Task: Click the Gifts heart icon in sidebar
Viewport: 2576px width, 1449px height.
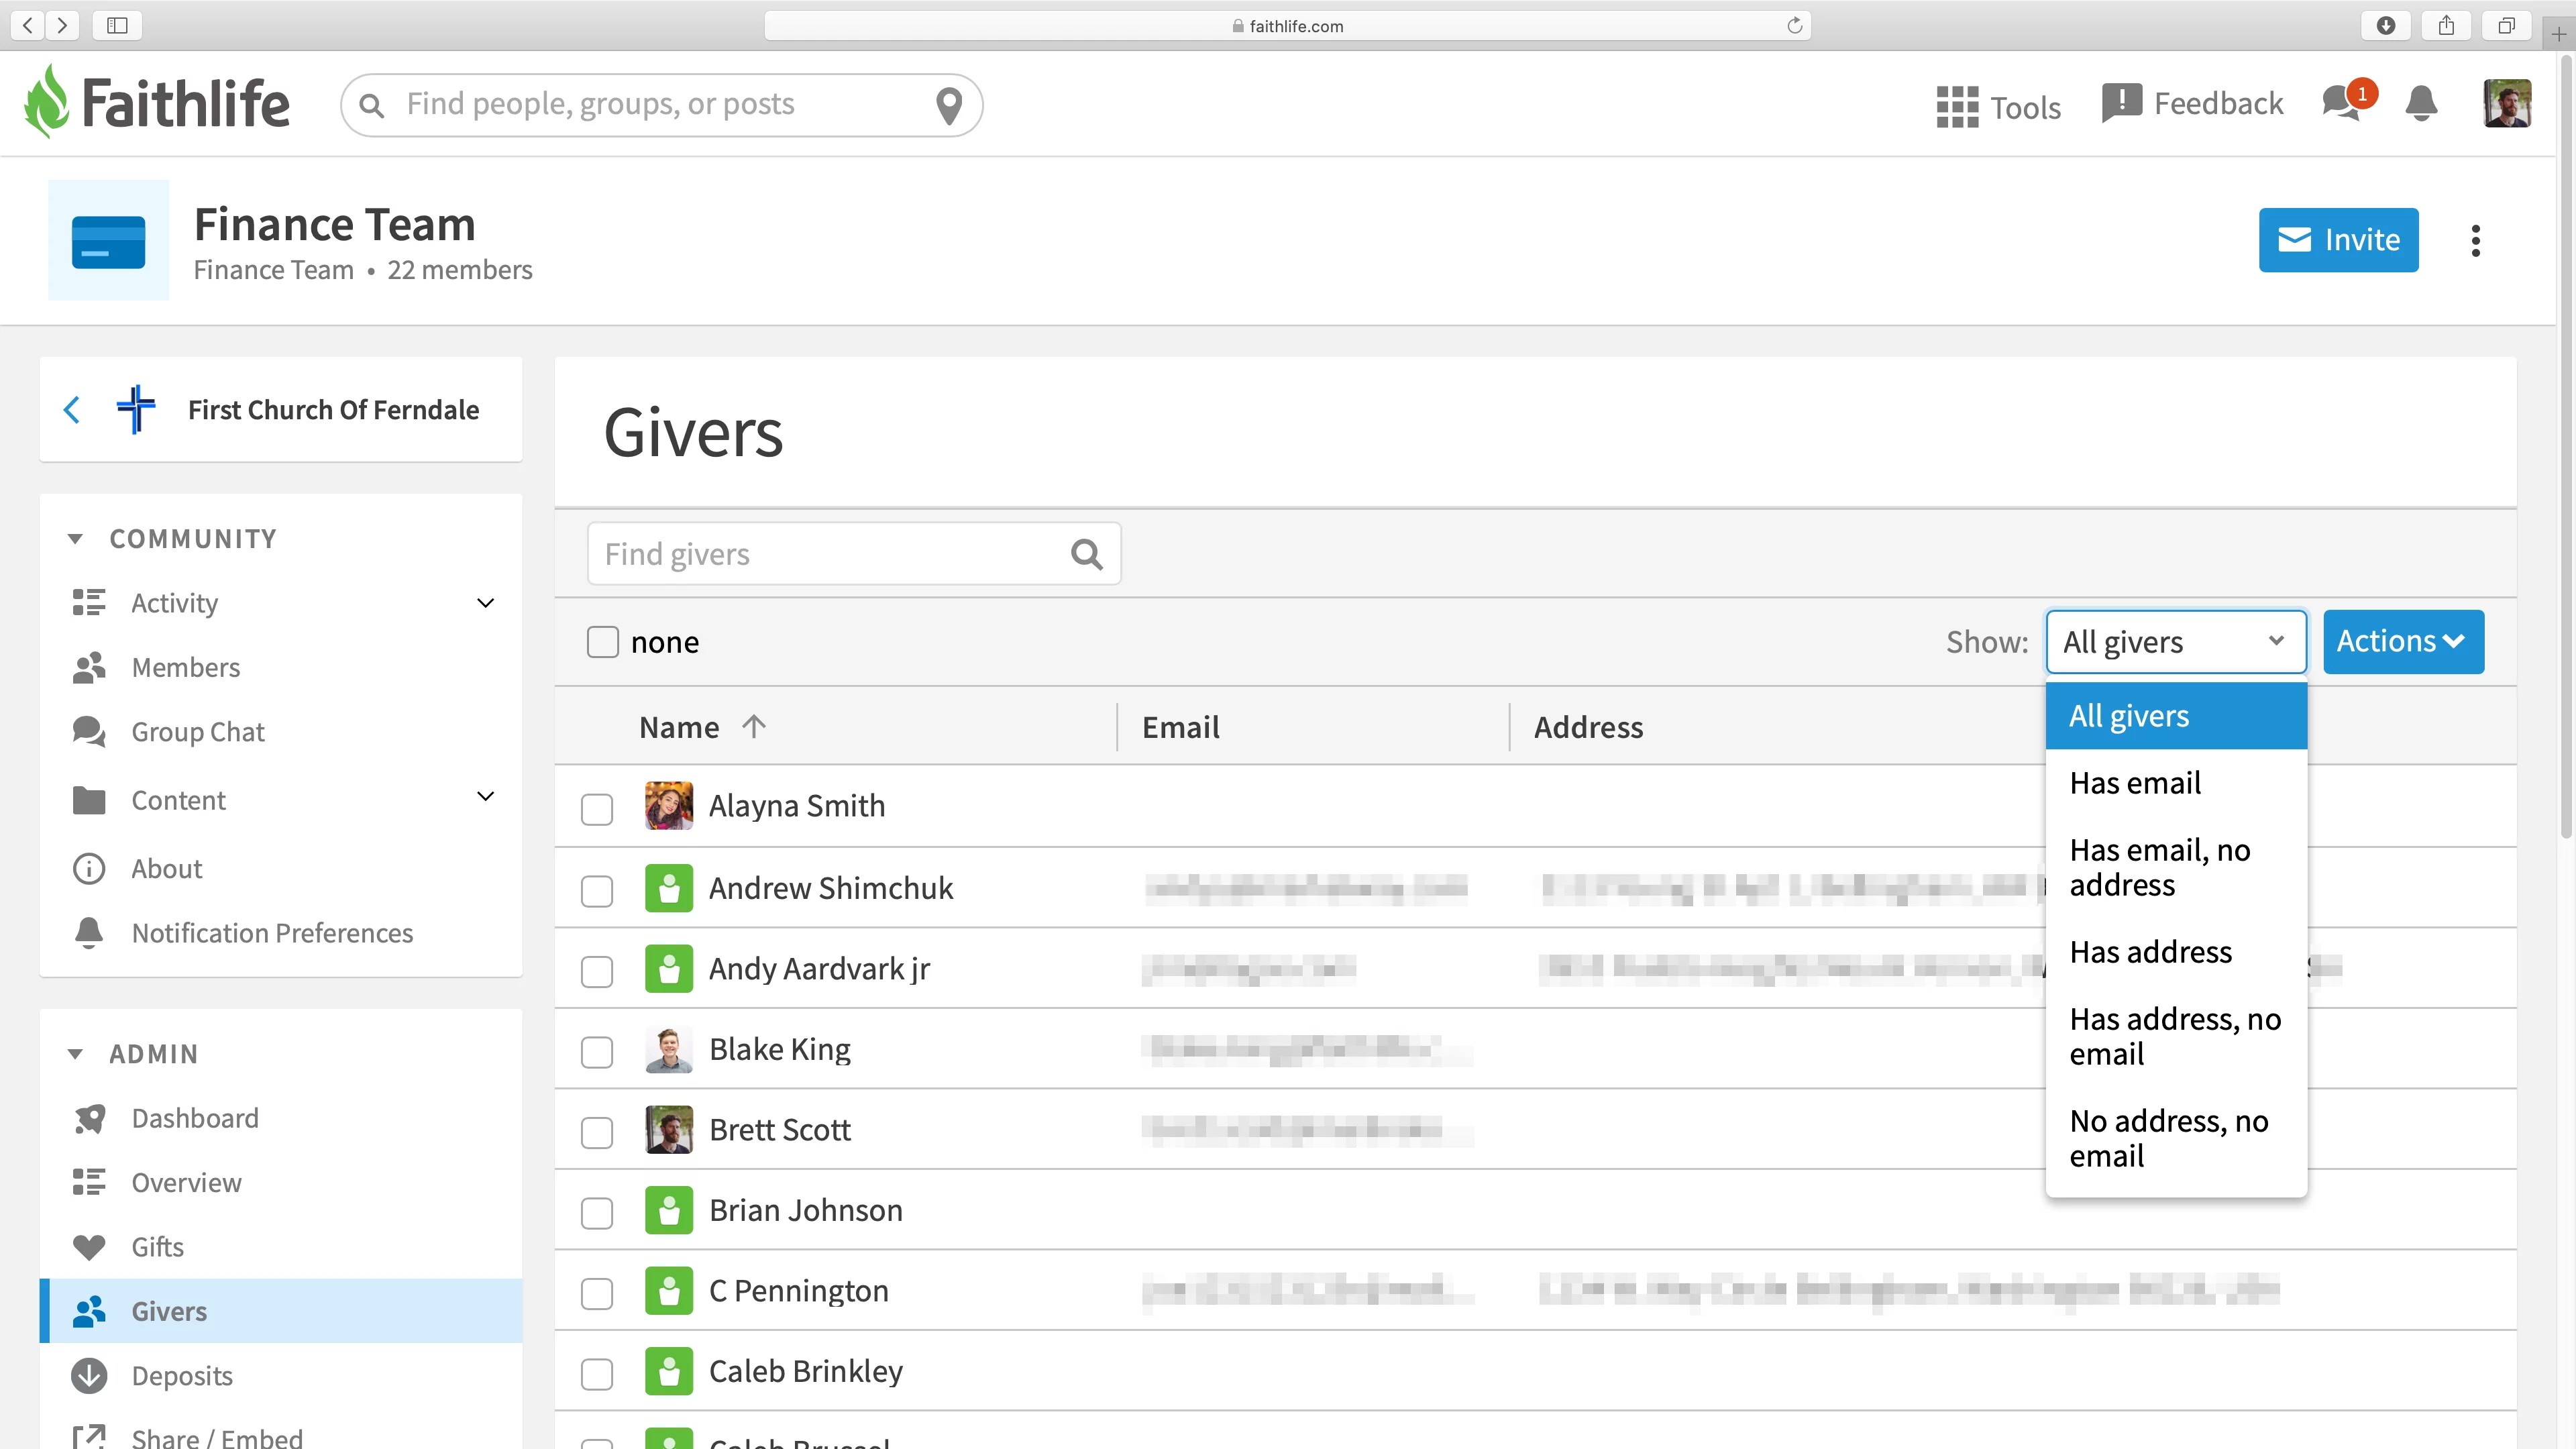Action: pos(89,1247)
